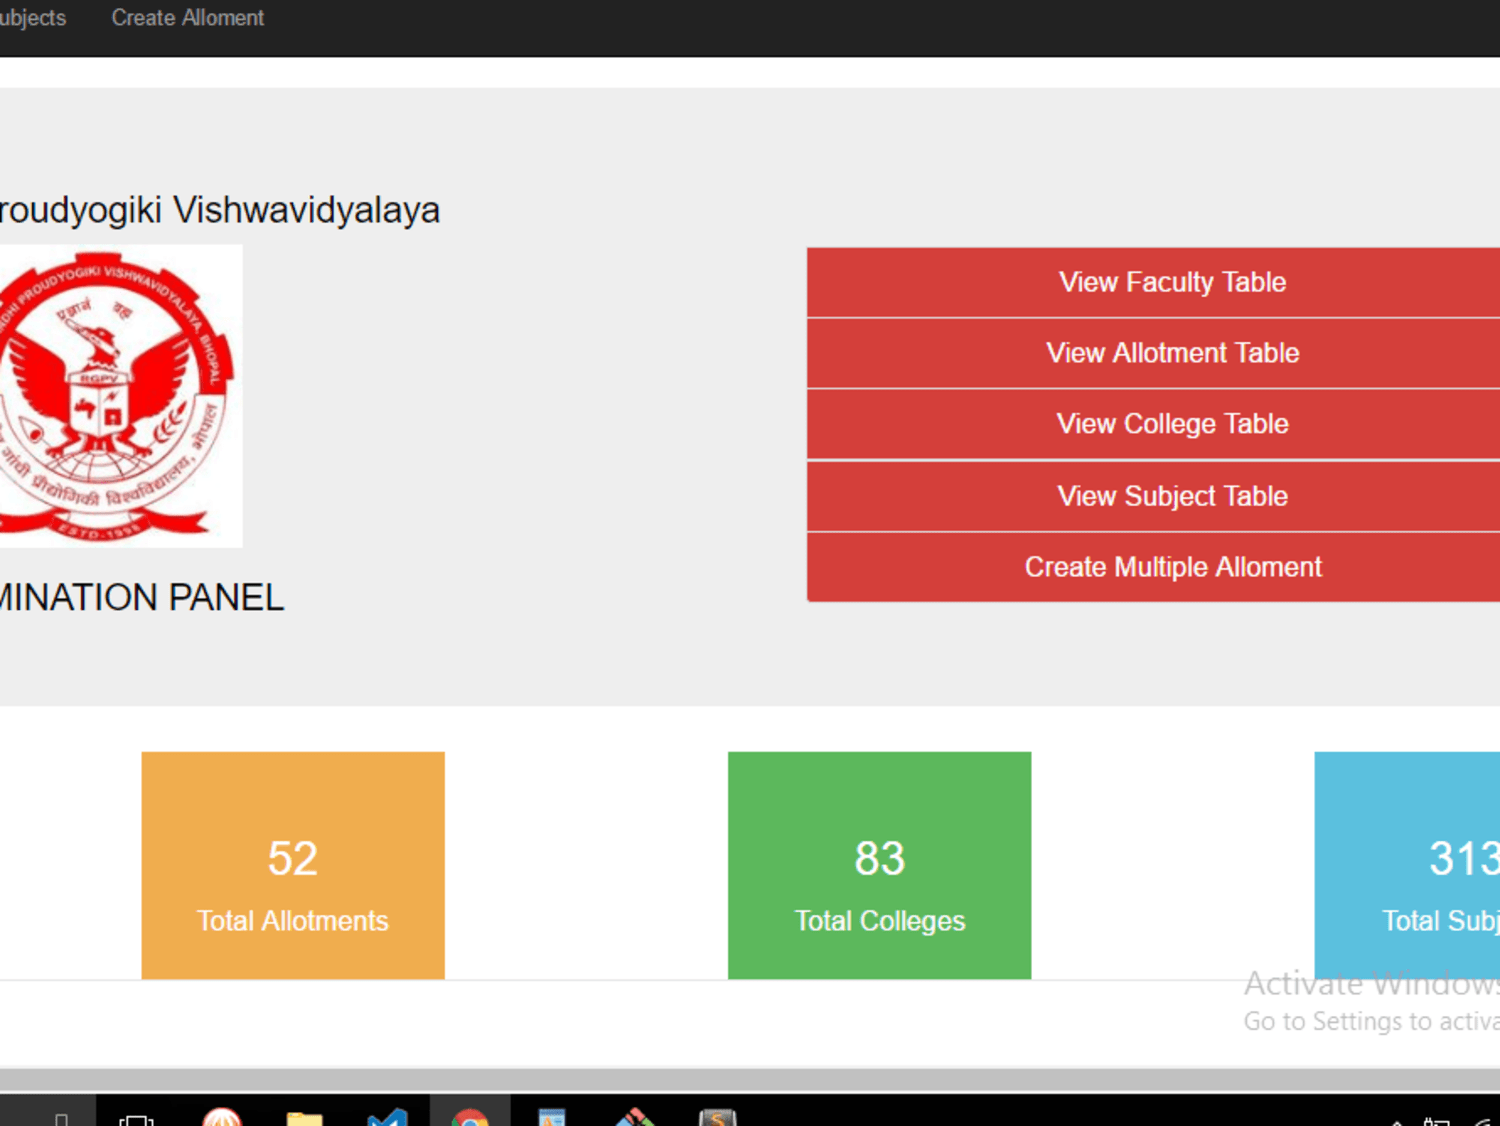
Task: Click the Total Allotments orange card
Action: coord(293,865)
